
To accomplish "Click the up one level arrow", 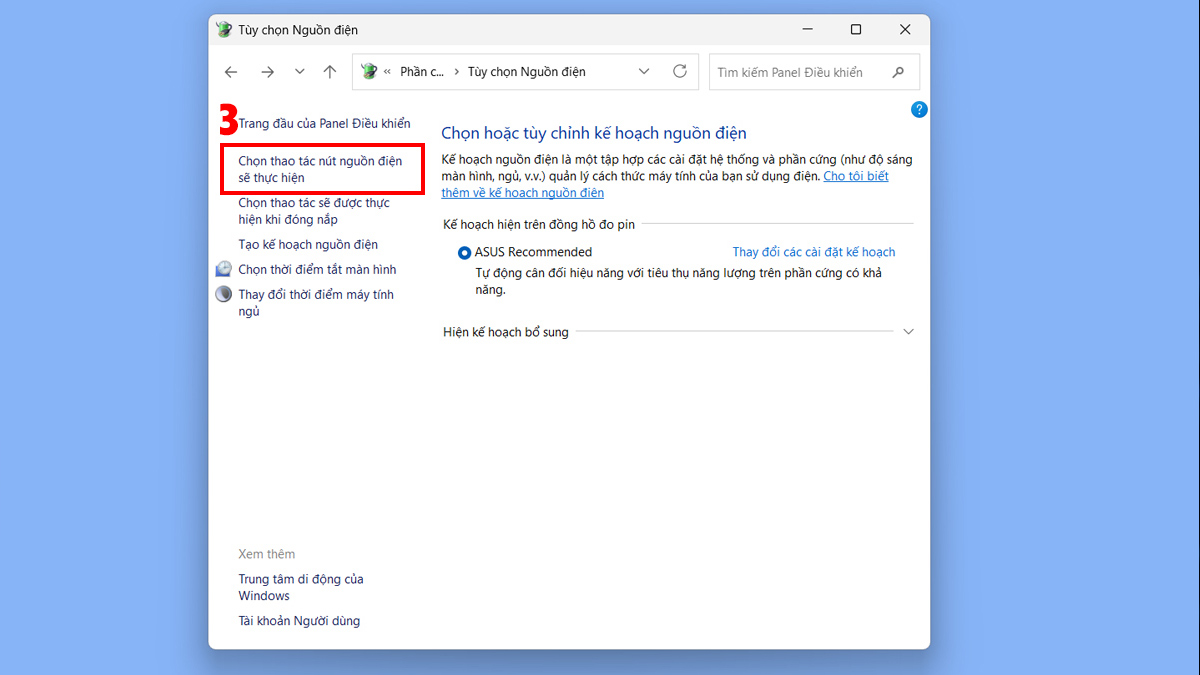I will 330,71.
